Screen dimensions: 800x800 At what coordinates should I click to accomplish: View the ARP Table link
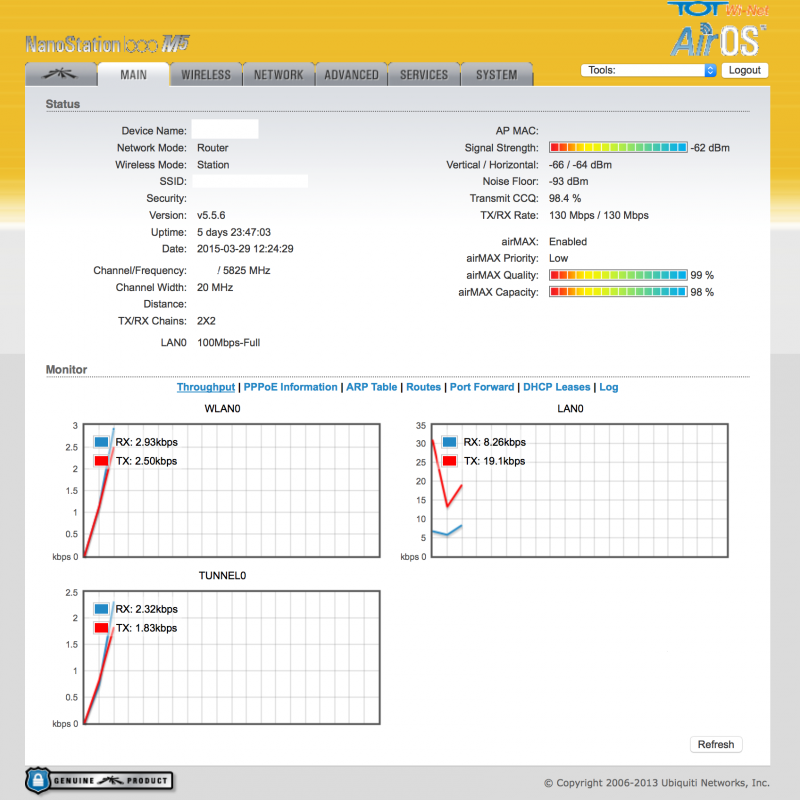371,387
